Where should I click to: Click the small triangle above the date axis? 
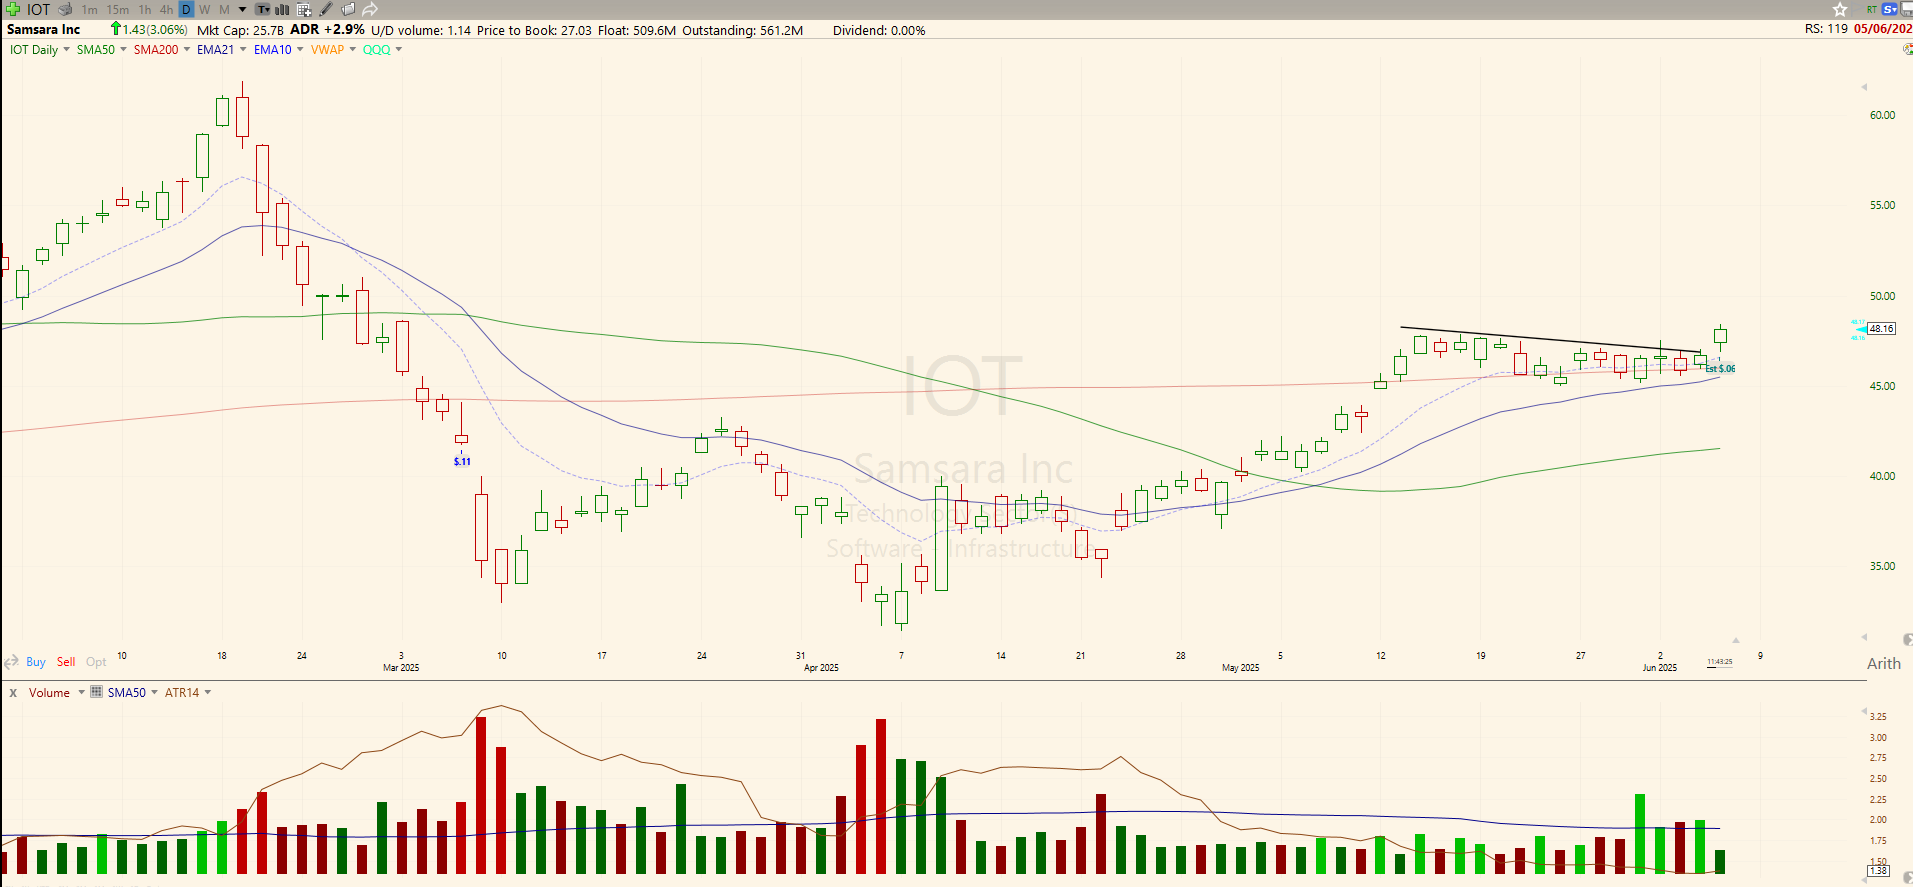click(x=1736, y=640)
